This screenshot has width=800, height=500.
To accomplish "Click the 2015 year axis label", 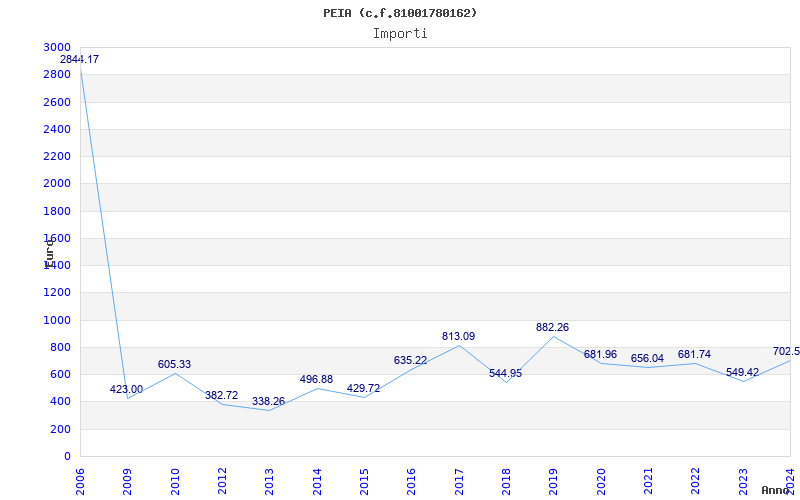I will (364, 482).
